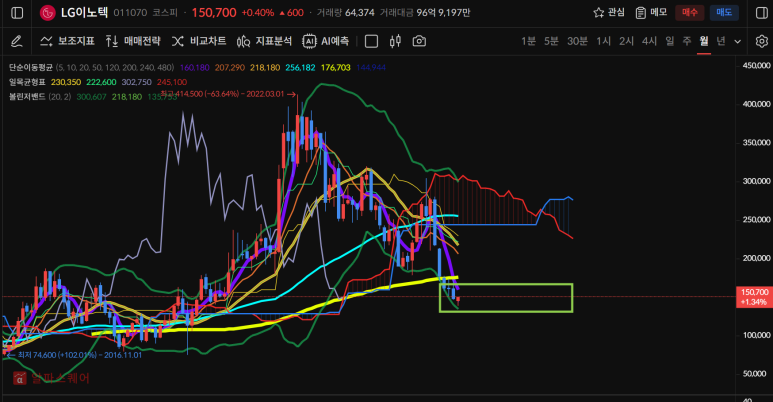
Task: Select the pencil drawing tool
Action: click(16, 41)
